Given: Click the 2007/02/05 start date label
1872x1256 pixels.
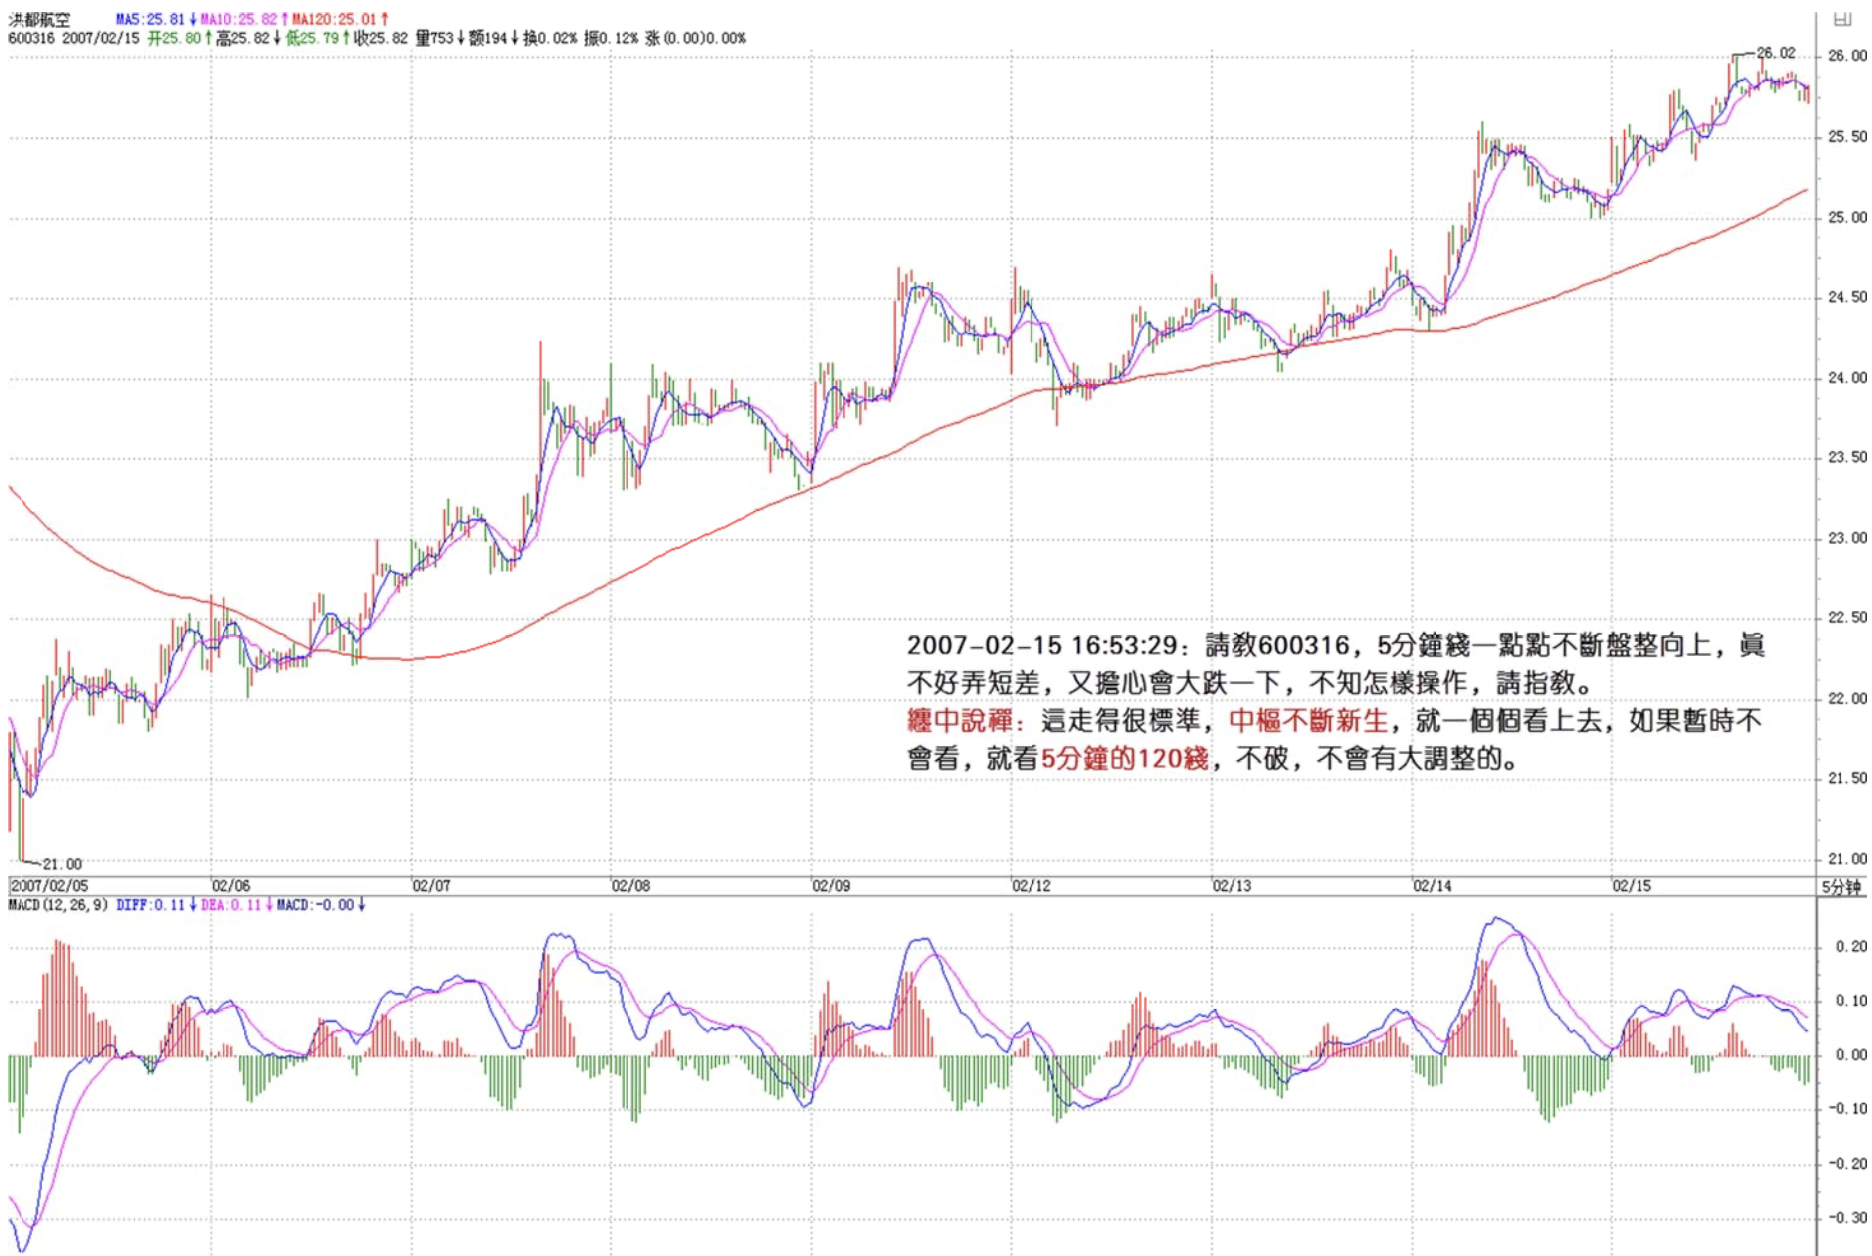Looking at the screenshot, I should click(49, 886).
